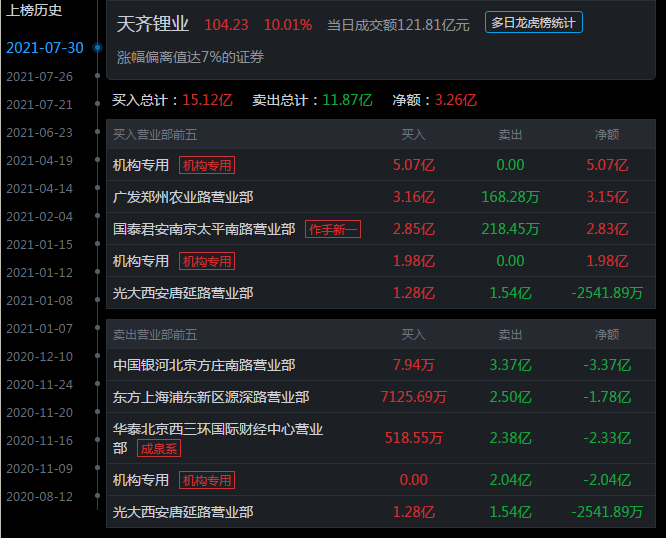Click the 104.23 stock price
The width and height of the screenshot is (666, 538).
click(x=226, y=25)
